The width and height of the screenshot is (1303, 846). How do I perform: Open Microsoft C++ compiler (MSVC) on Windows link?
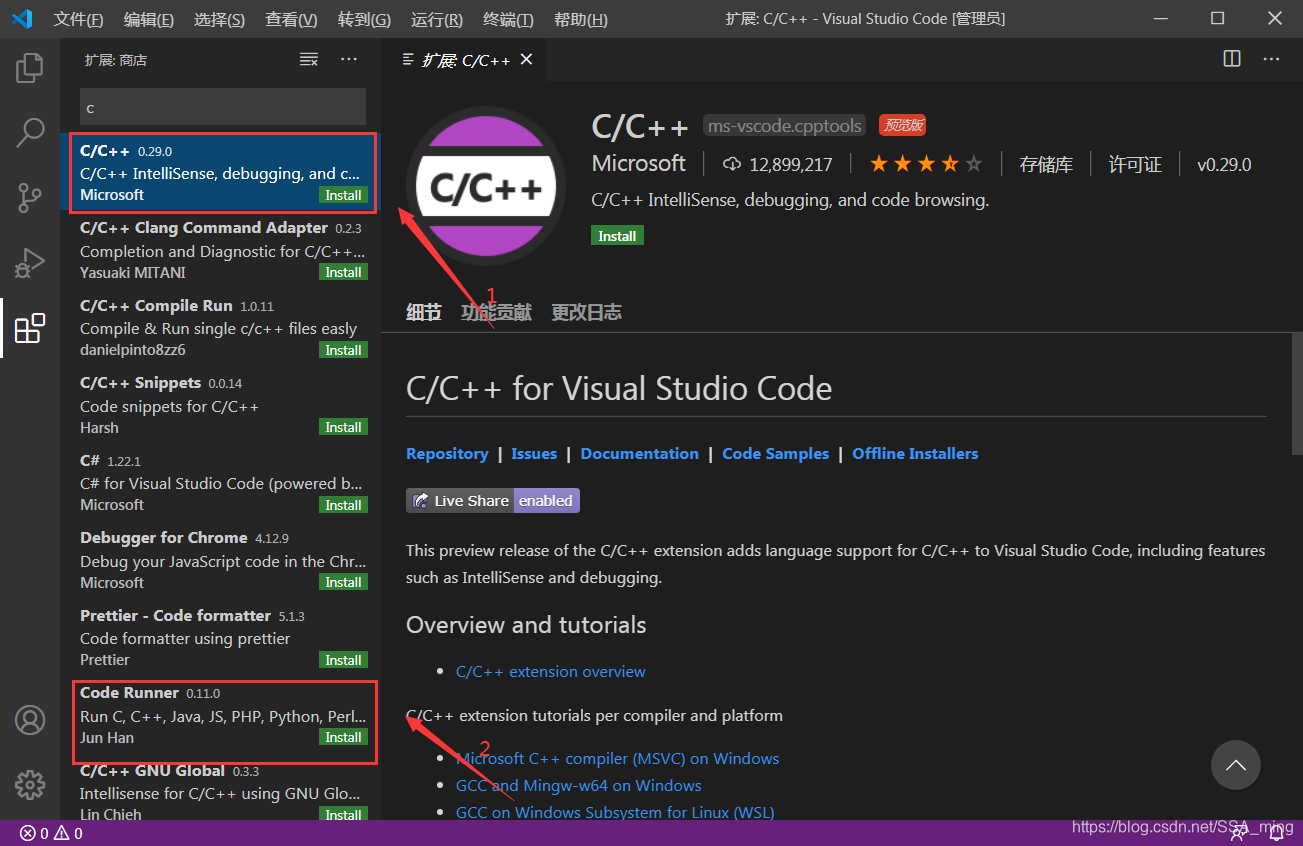[x=618, y=758]
